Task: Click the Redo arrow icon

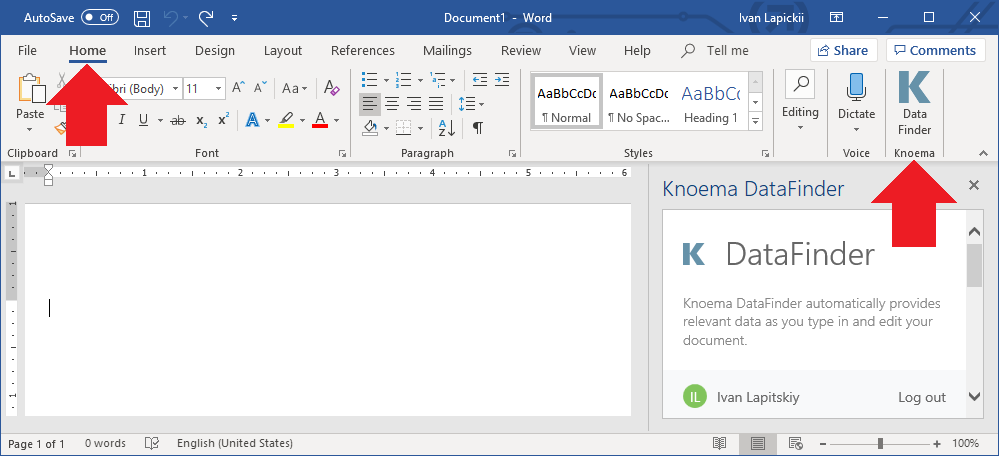Action: pyautogui.click(x=206, y=18)
